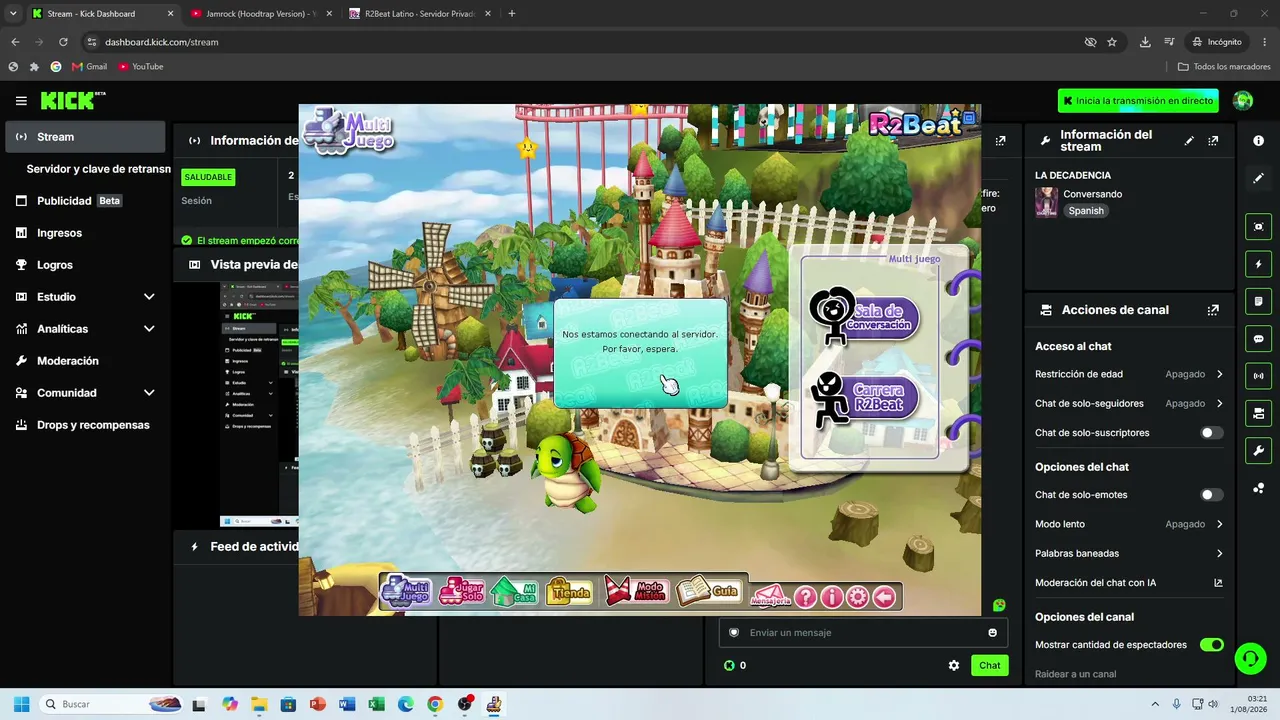Click the Enviar un mensaje input
Viewport: 1280px width, 720px height.
coord(862,632)
